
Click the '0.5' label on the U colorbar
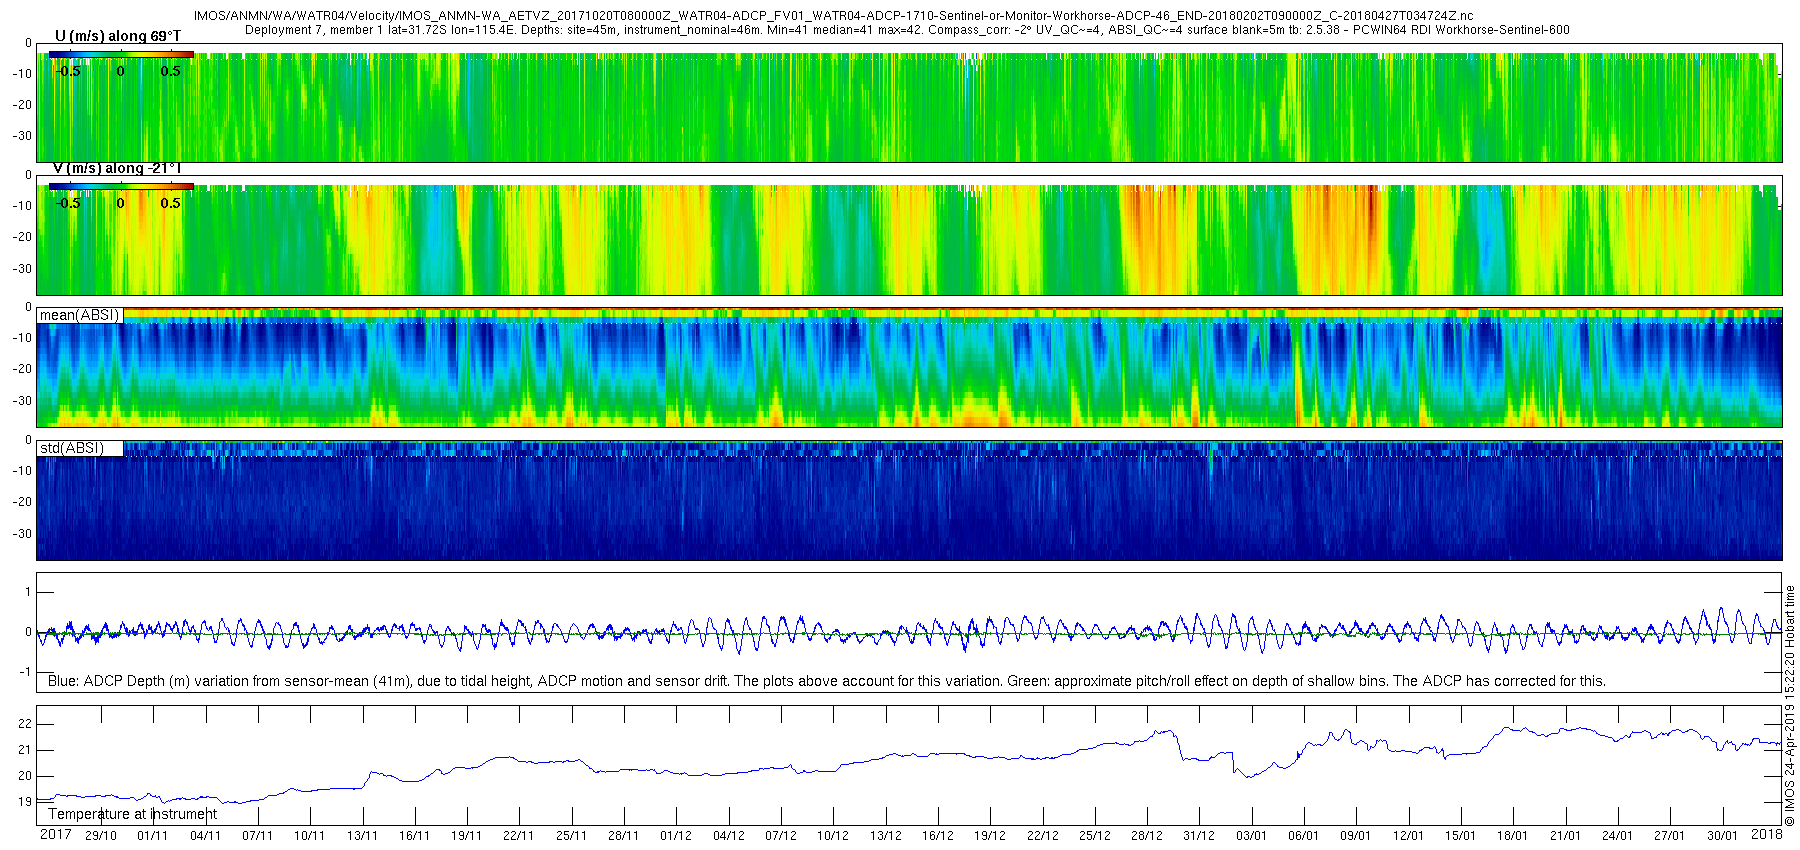click(171, 71)
